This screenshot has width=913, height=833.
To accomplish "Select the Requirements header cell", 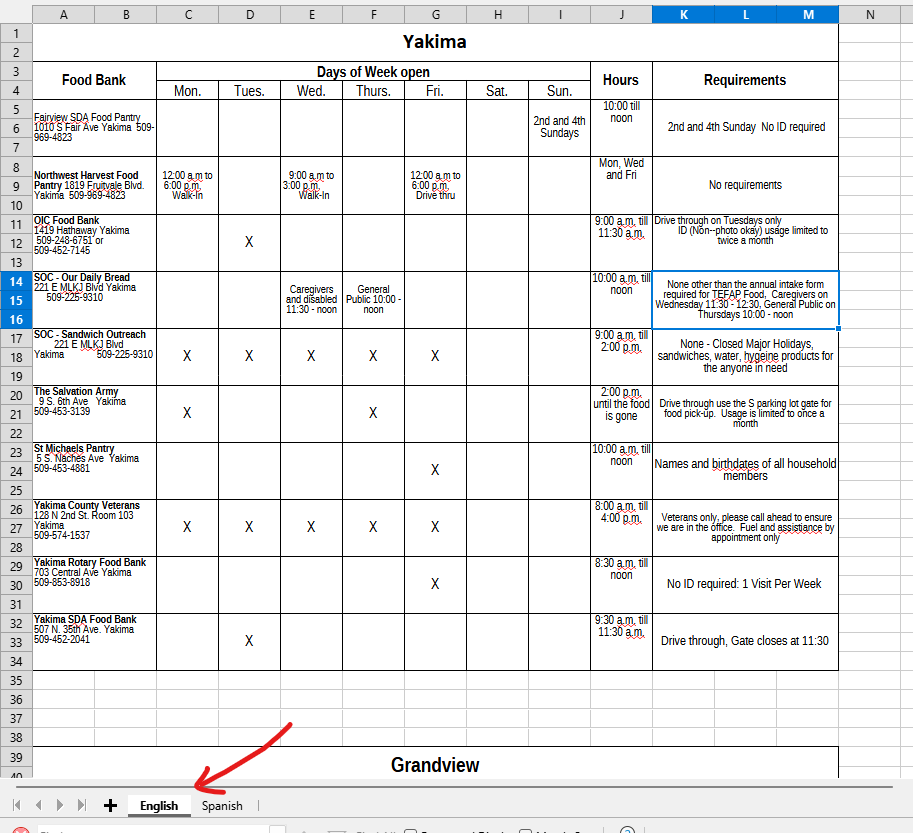I will 745,80.
